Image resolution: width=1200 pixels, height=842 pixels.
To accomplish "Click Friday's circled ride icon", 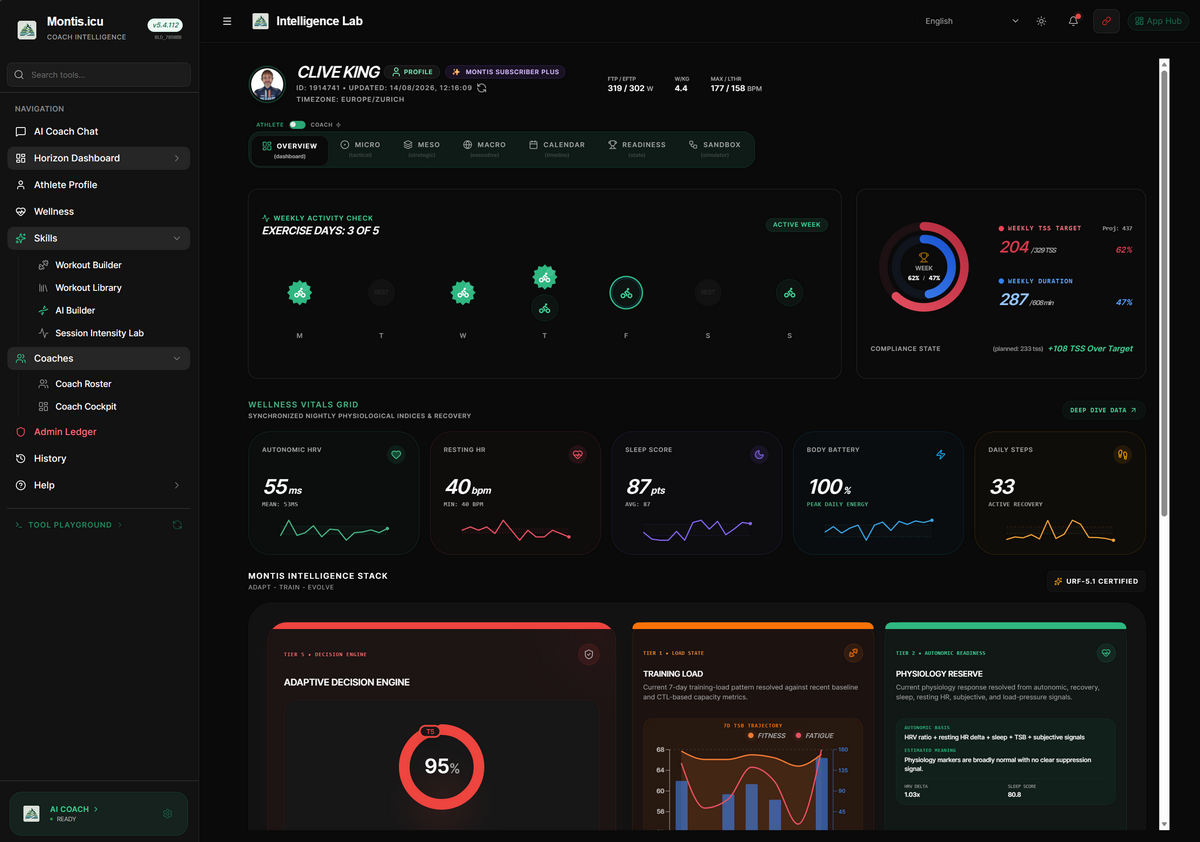I will pyautogui.click(x=626, y=293).
